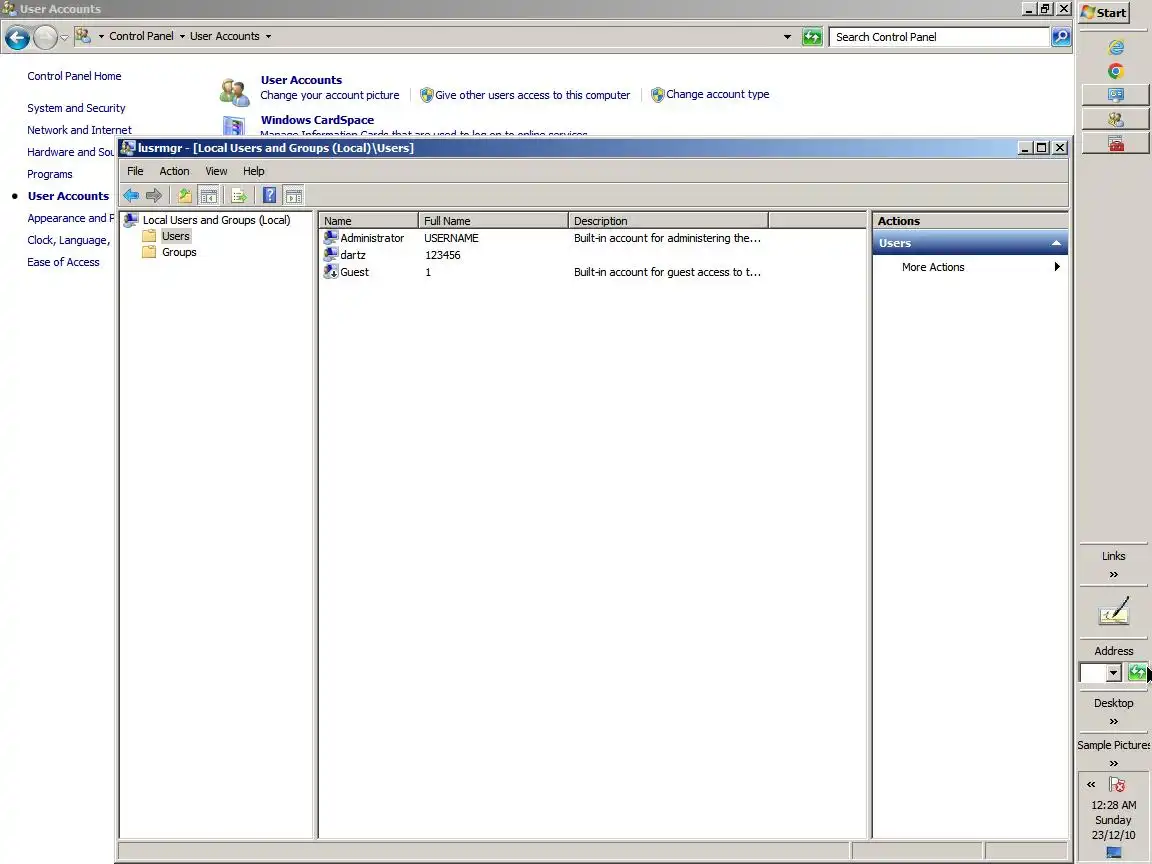Toggle Show/Hide Action Pane button
This screenshot has height=864, width=1152.
(293, 195)
